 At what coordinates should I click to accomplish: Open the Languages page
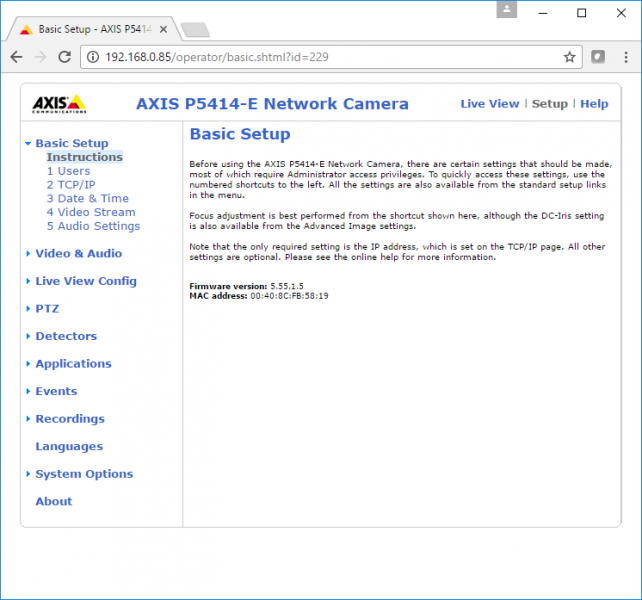[69, 446]
